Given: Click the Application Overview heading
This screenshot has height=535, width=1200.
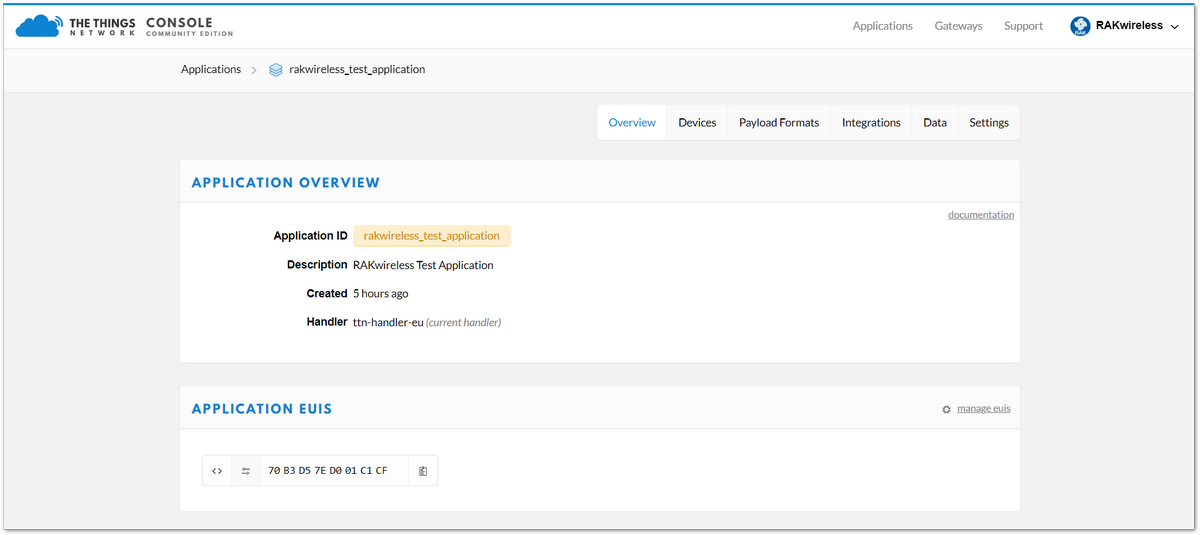Looking at the screenshot, I should click(286, 183).
